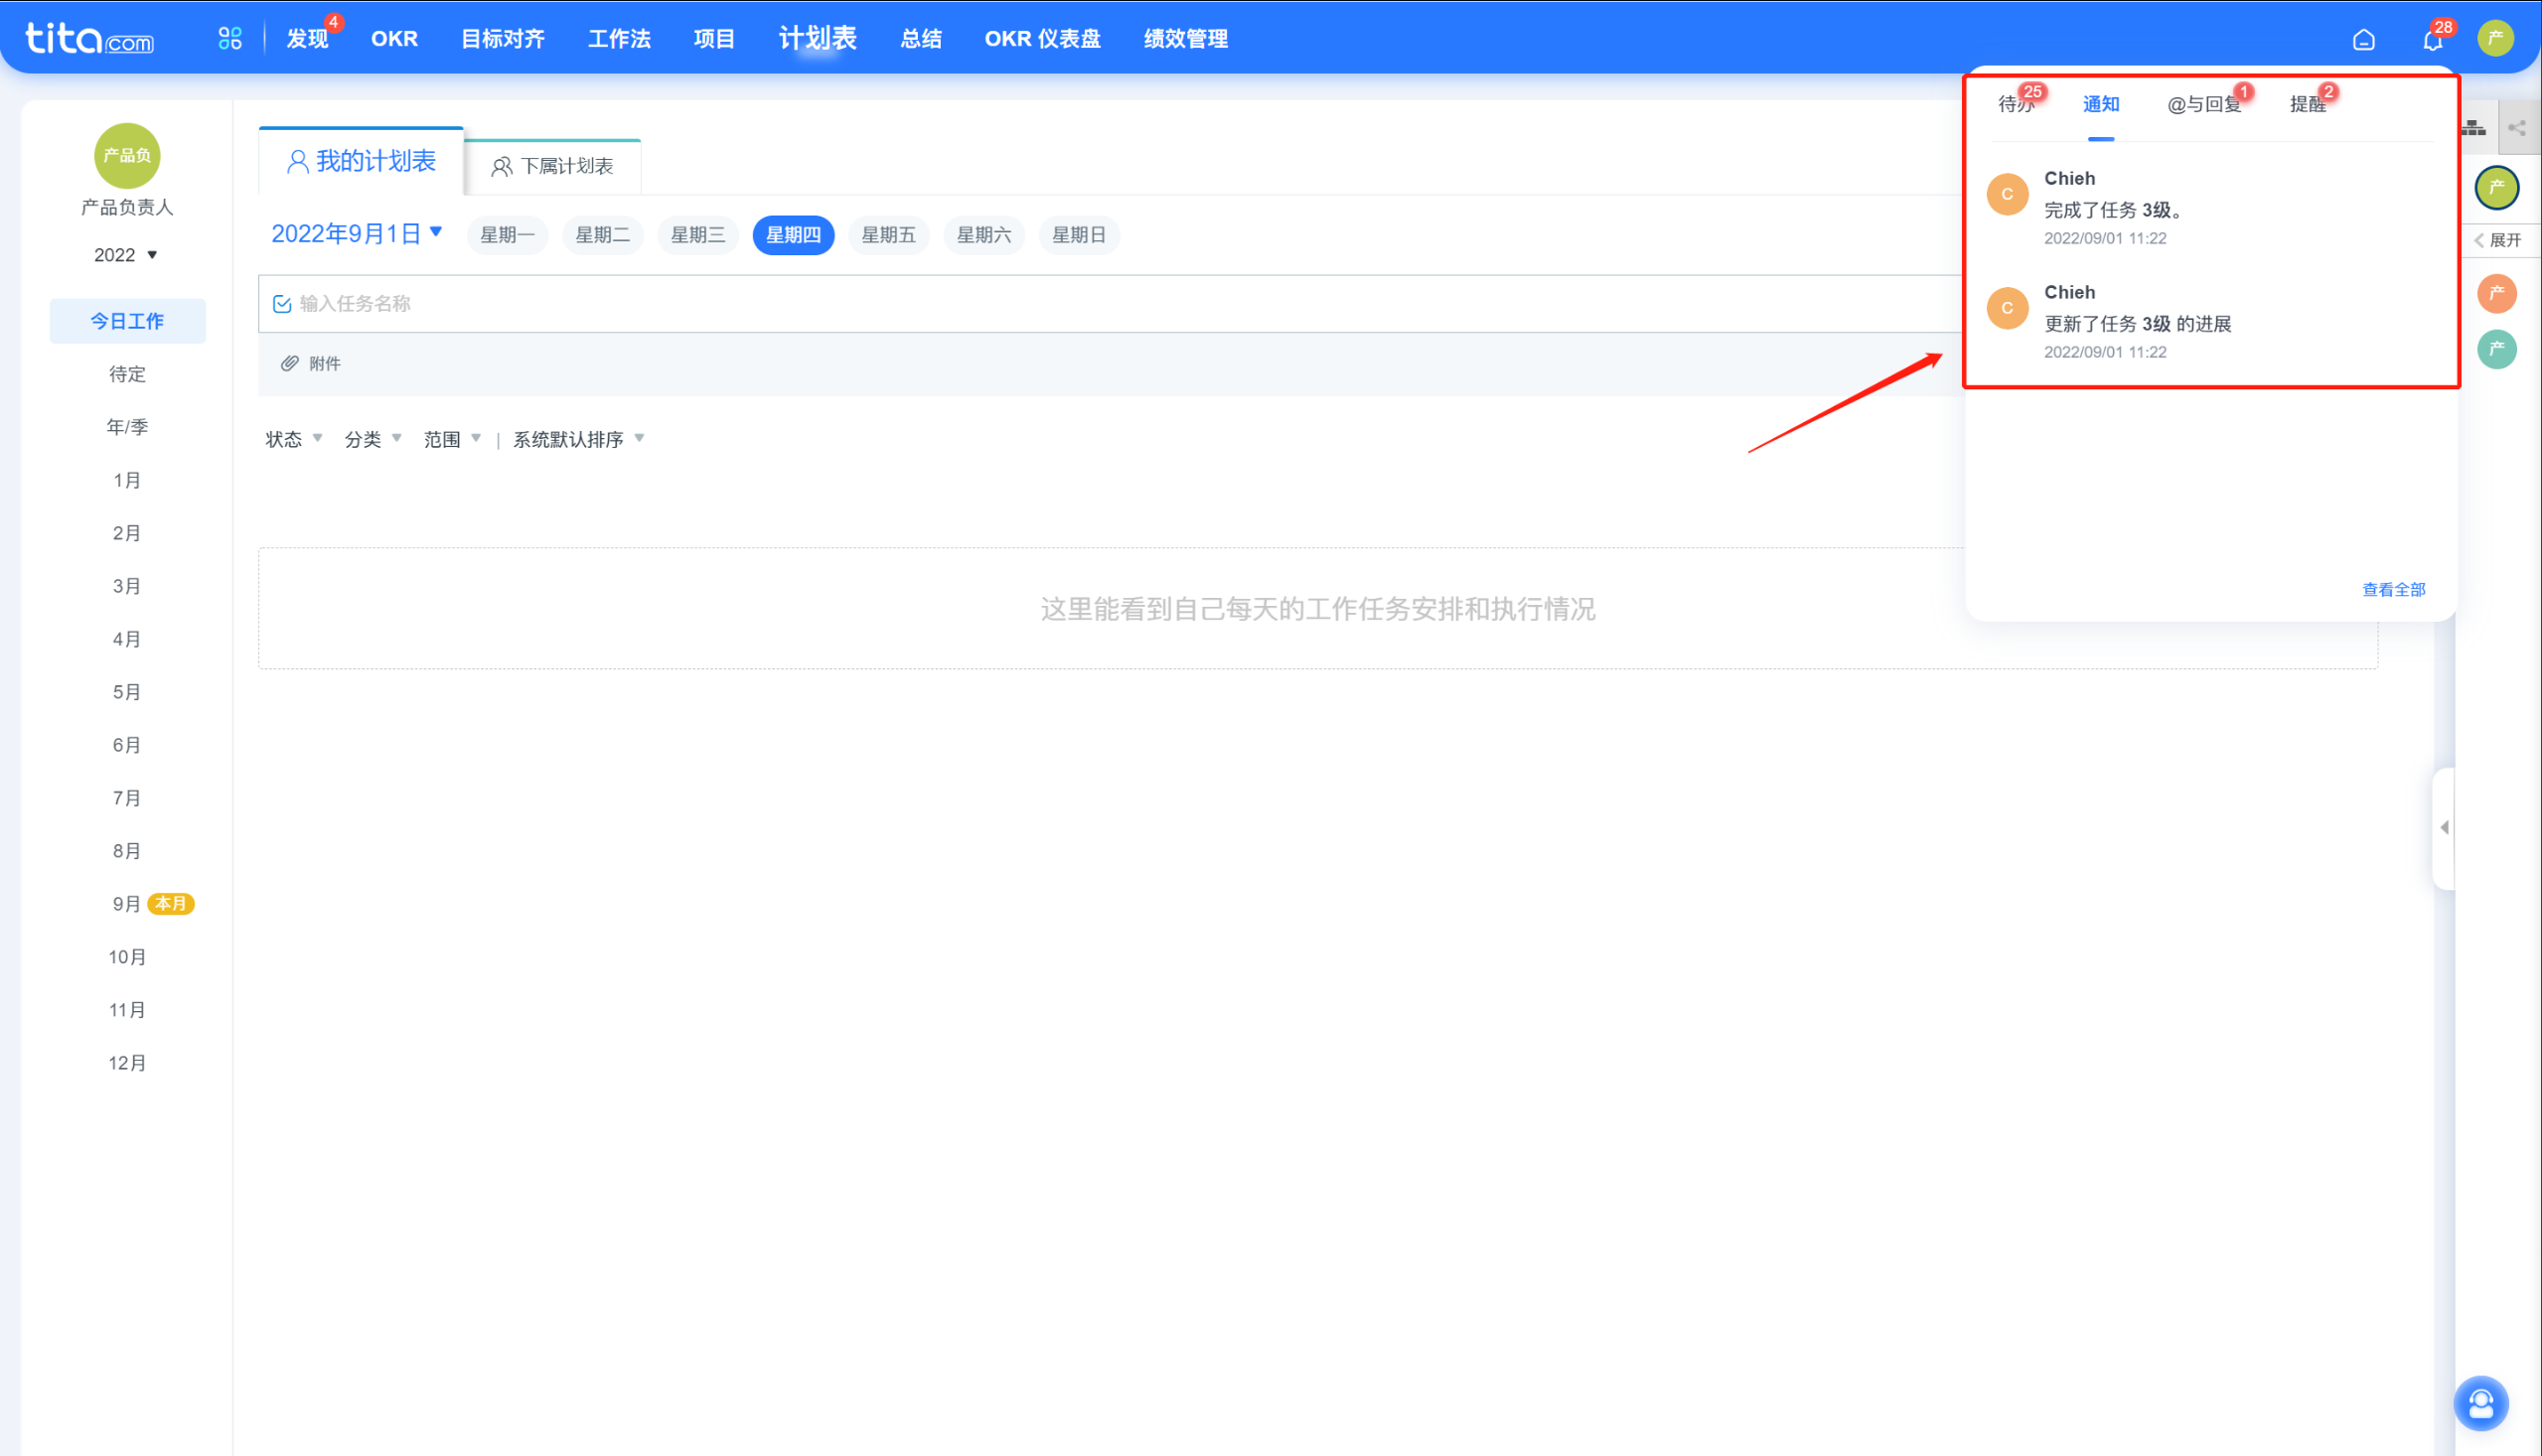Open the 总结 menu

pos(920,39)
